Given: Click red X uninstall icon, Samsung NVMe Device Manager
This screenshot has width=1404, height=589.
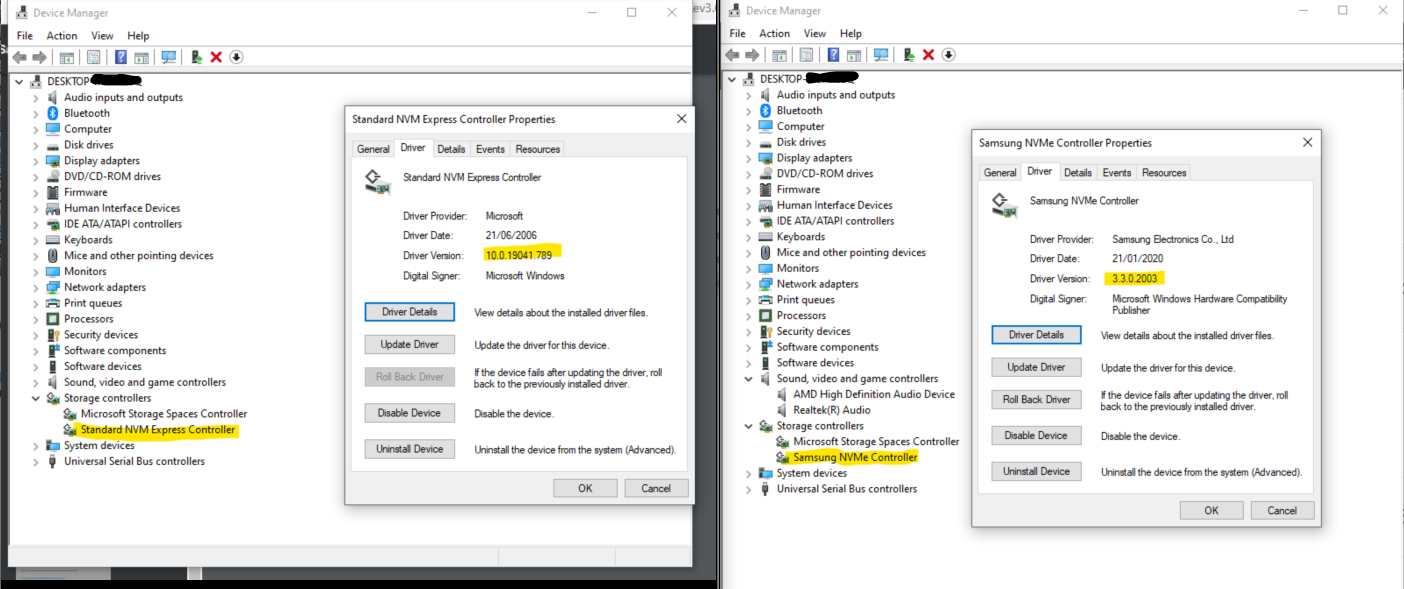Looking at the screenshot, I should coord(928,55).
